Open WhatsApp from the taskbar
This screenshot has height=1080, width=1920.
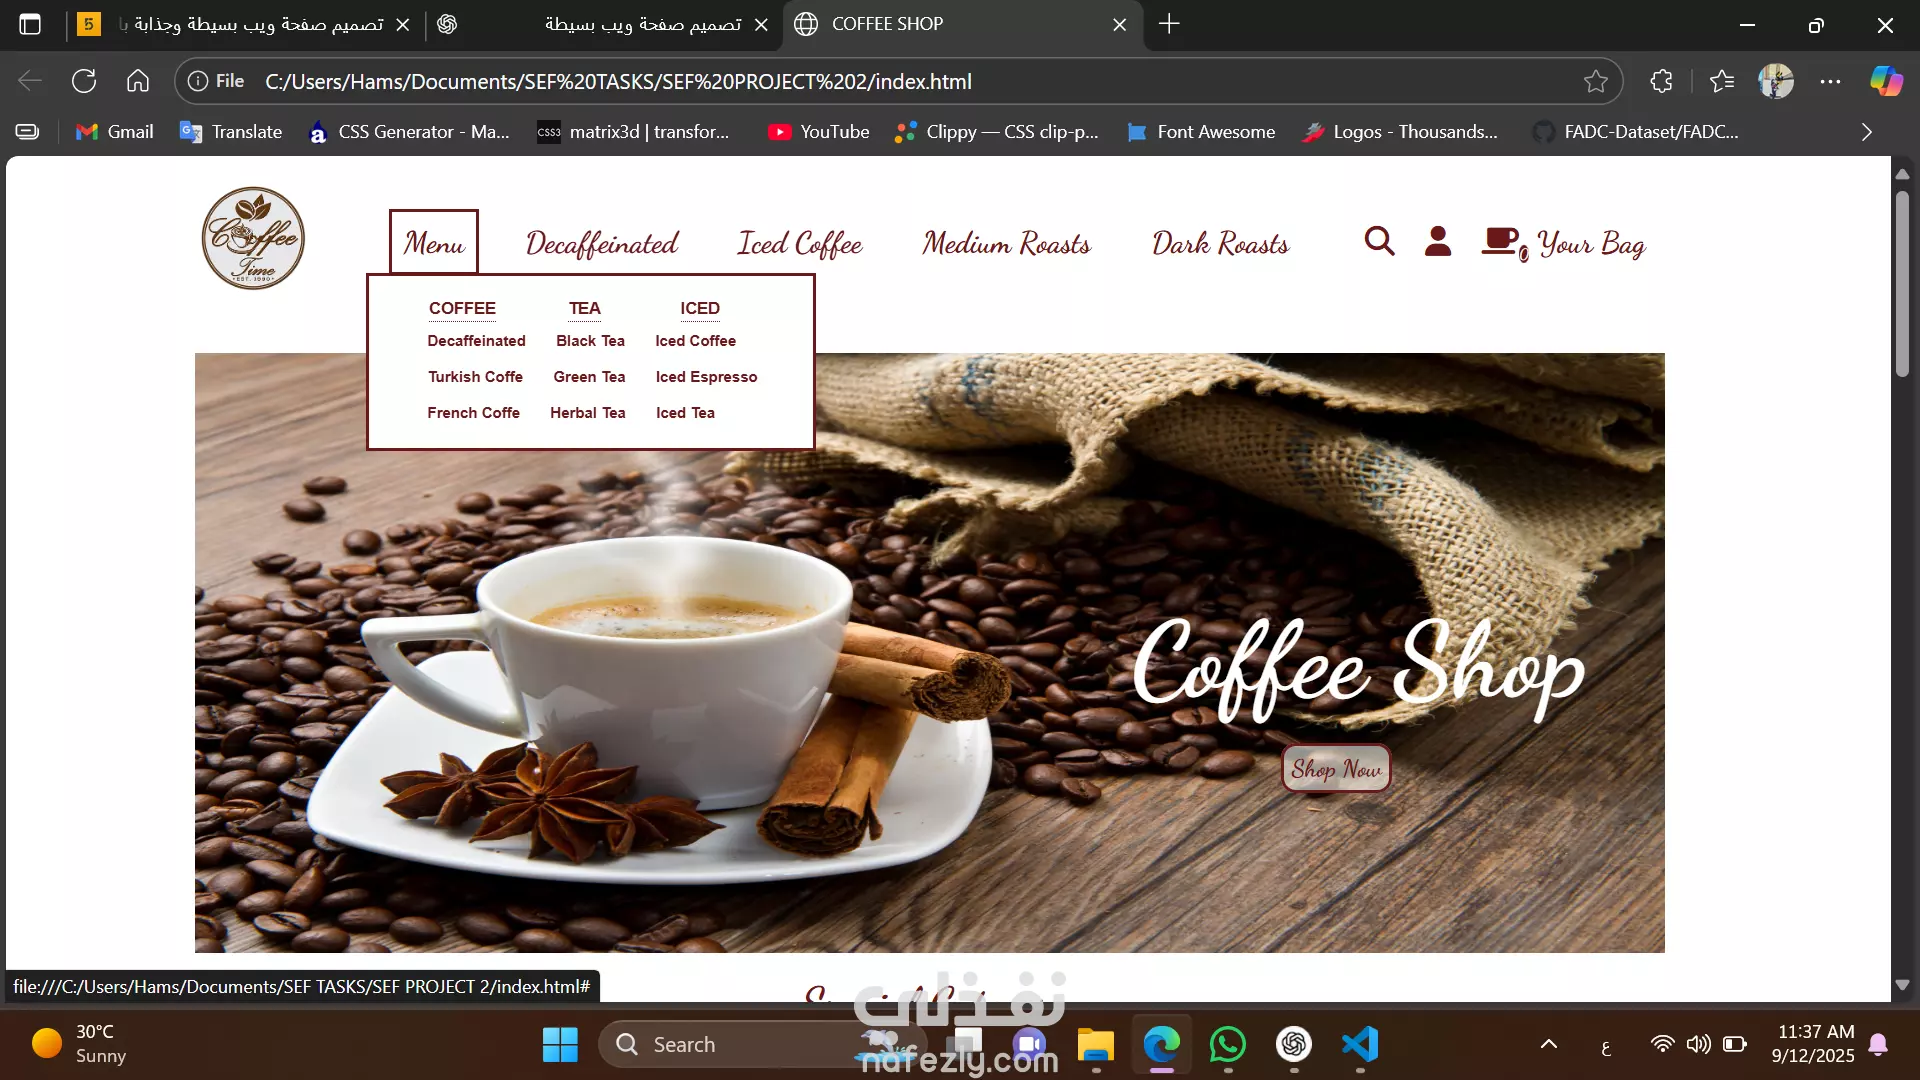(x=1227, y=1044)
